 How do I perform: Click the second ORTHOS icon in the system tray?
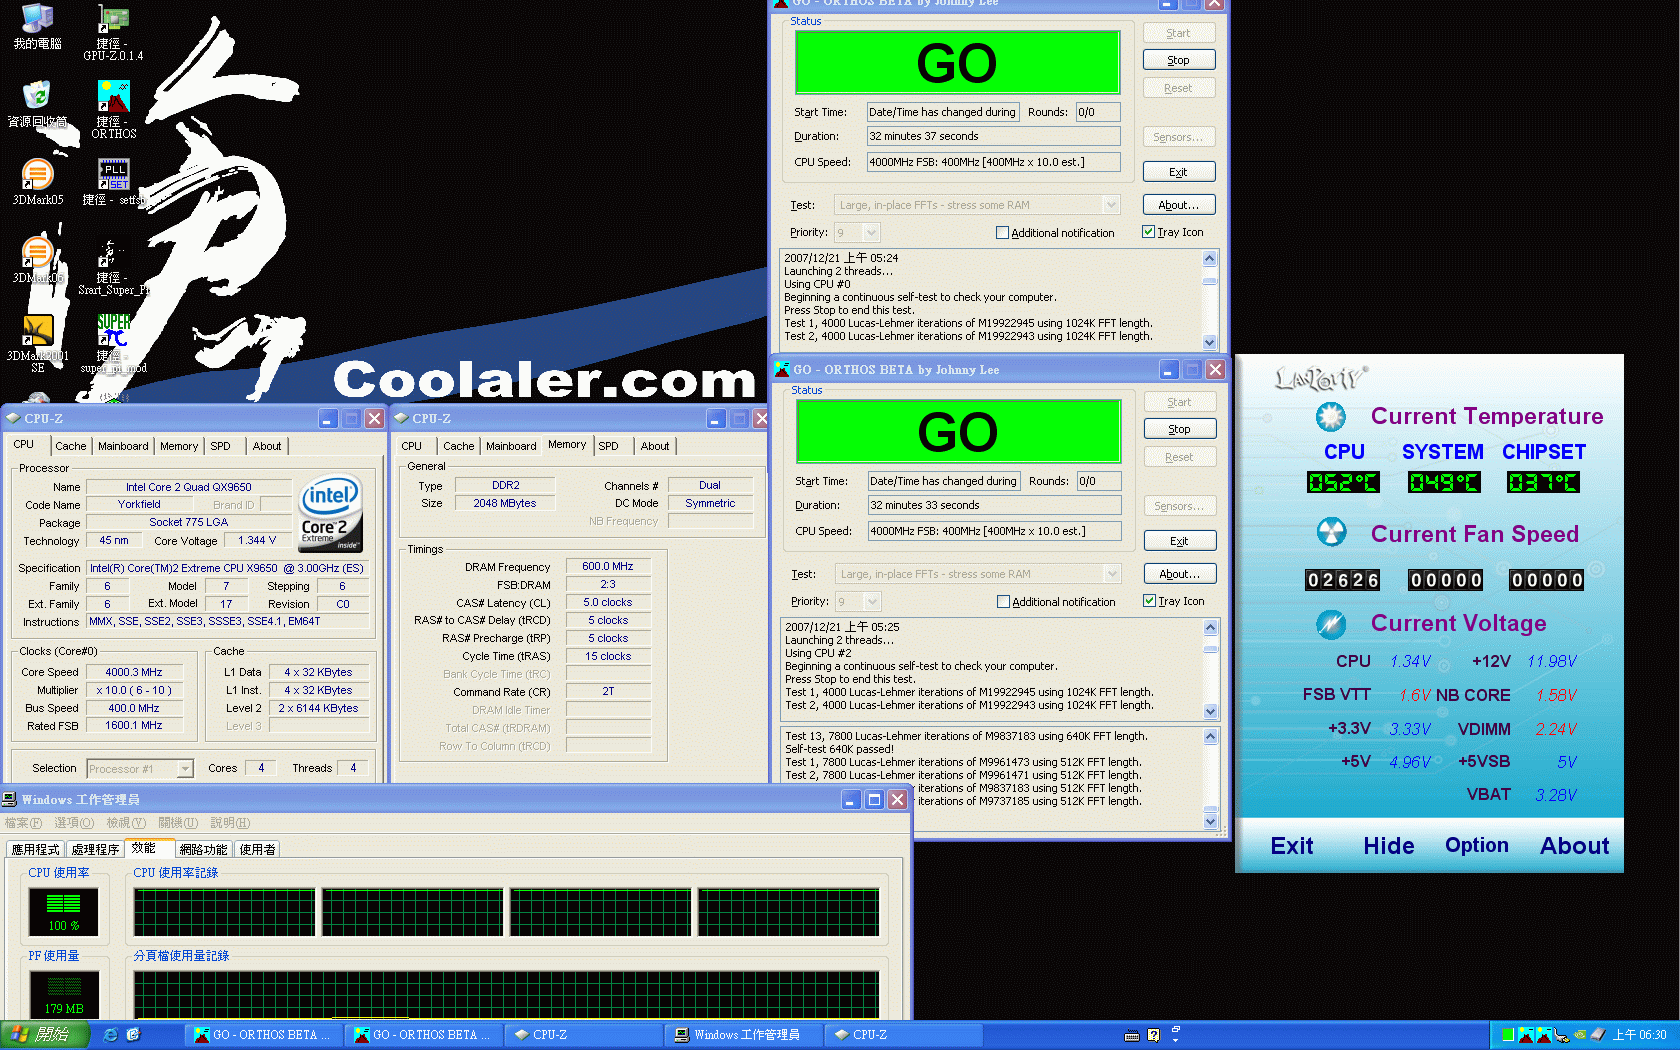pos(1543,1035)
